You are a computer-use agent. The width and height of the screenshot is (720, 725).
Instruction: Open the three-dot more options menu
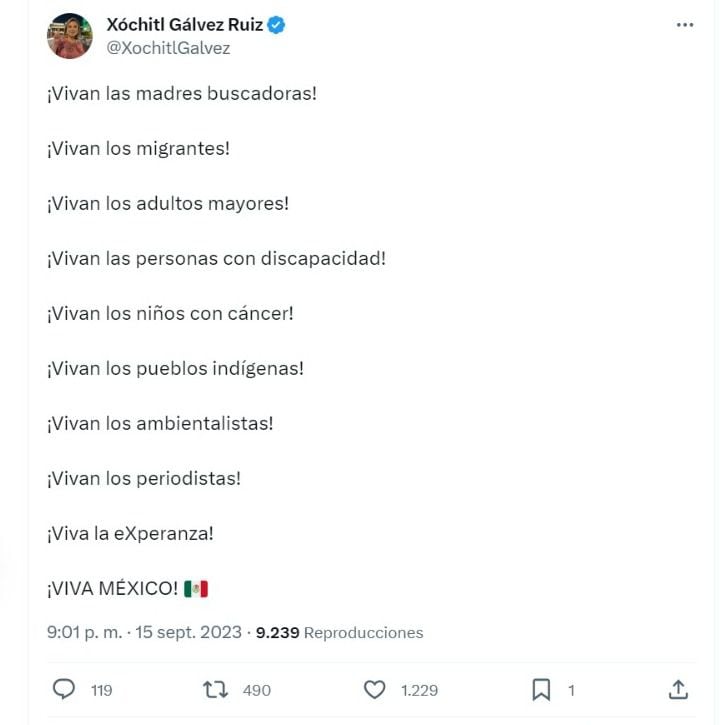point(684,25)
